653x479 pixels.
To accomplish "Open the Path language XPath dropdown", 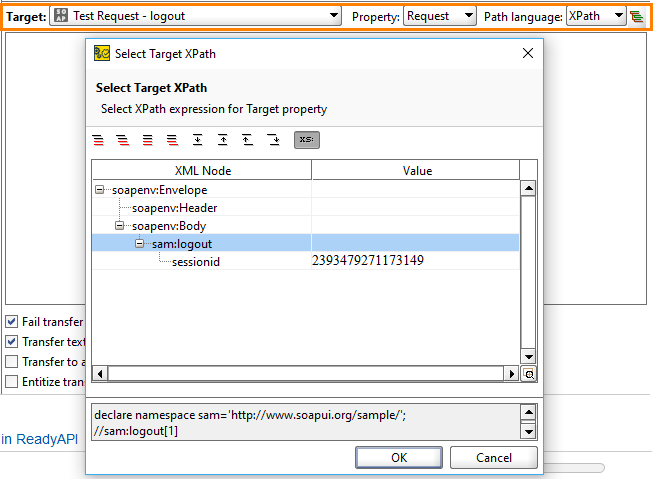I will click(x=596, y=16).
